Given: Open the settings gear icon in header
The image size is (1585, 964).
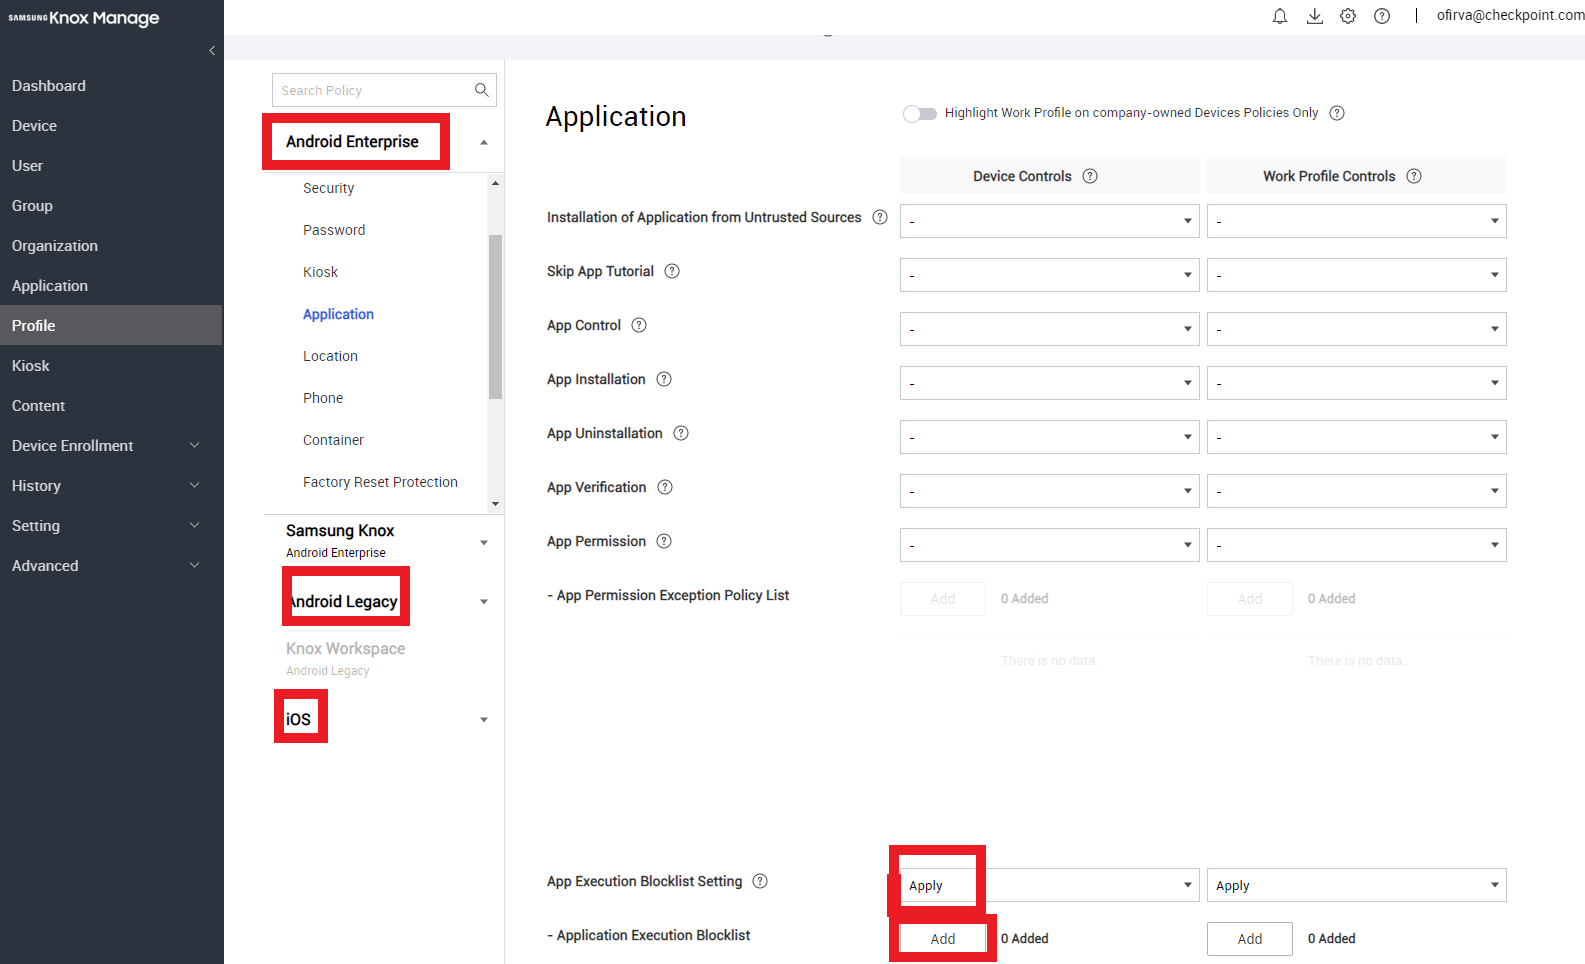Looking at the screenshot, I should (1348, 16).
